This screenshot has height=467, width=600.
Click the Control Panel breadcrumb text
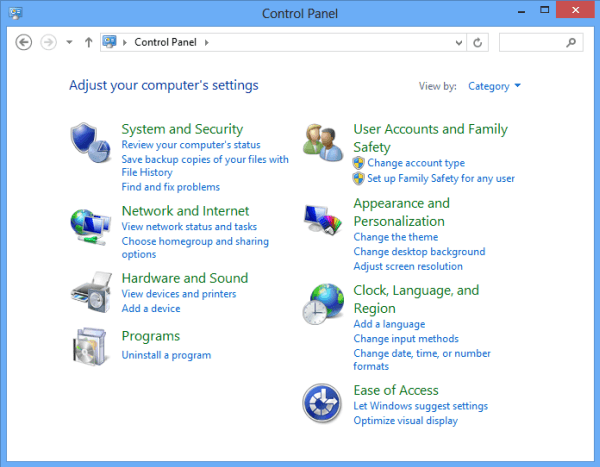pyautogui.click(x=165, y=42)
